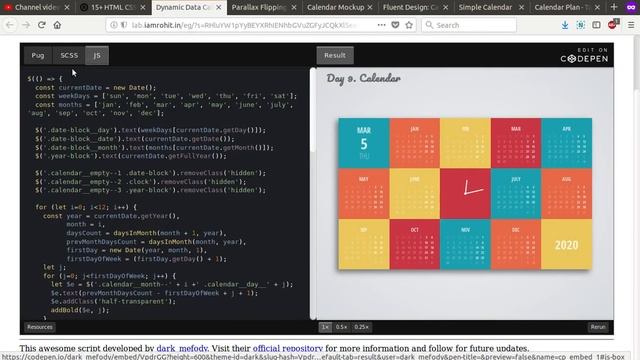Click the private browsing mask icon
Viewport: 640px width, 360px height.
click(631, 7)
